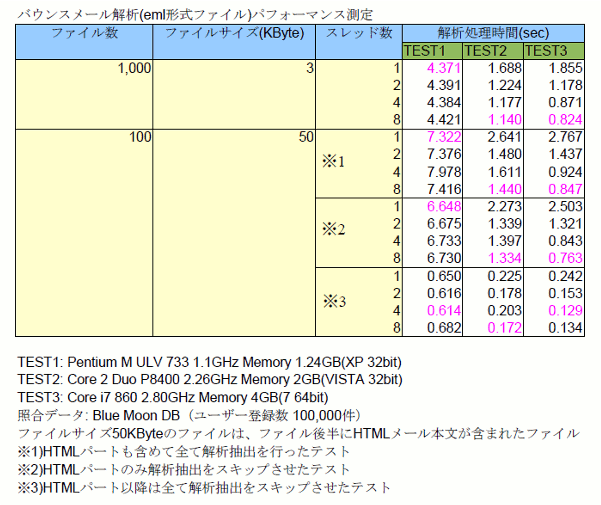601x505 pixels.
Task: Click the green TEST1 header cell
Action: (x=430, y=51)
